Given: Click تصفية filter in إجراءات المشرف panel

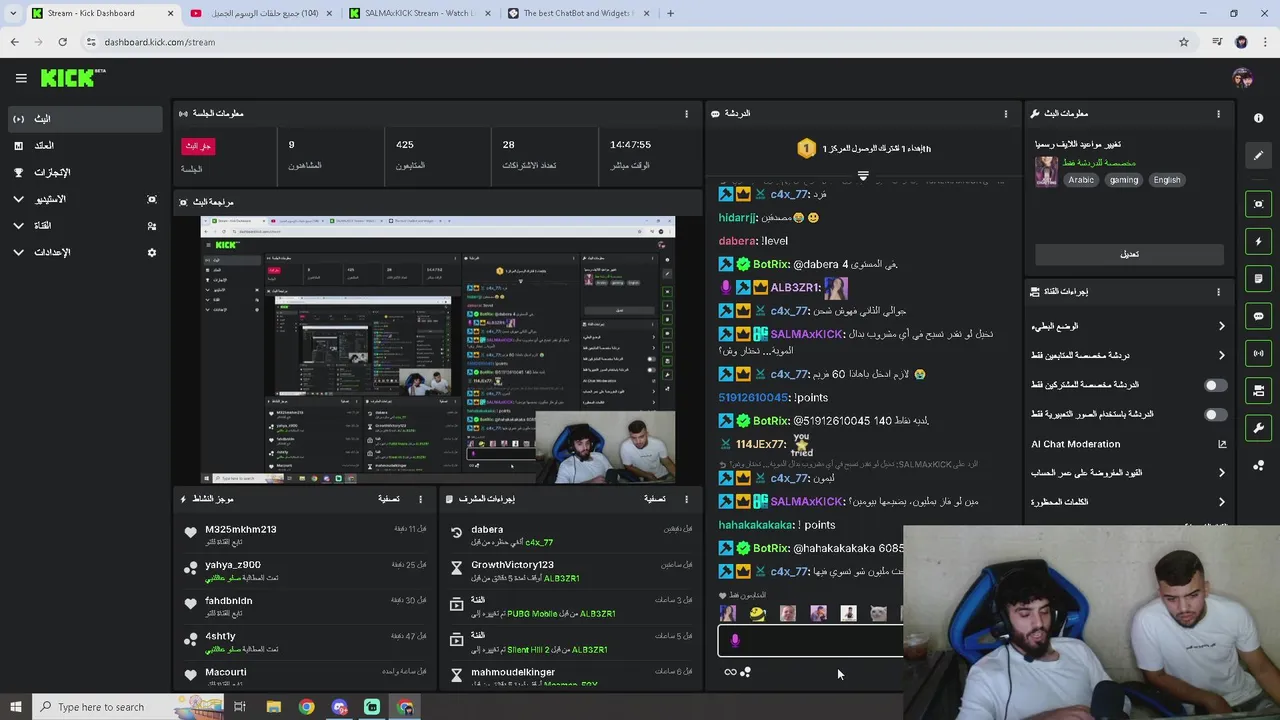Looking at the screenshot, I should (655, 499).
